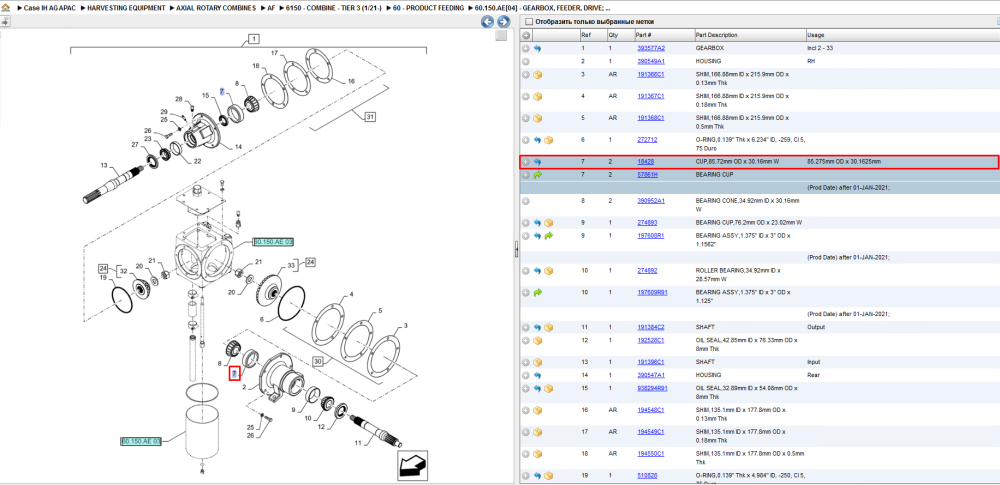The width and height of the screenshot is (1000, 485).
Task: Click the box icon for part 191367C1
Action: (538, 96)
